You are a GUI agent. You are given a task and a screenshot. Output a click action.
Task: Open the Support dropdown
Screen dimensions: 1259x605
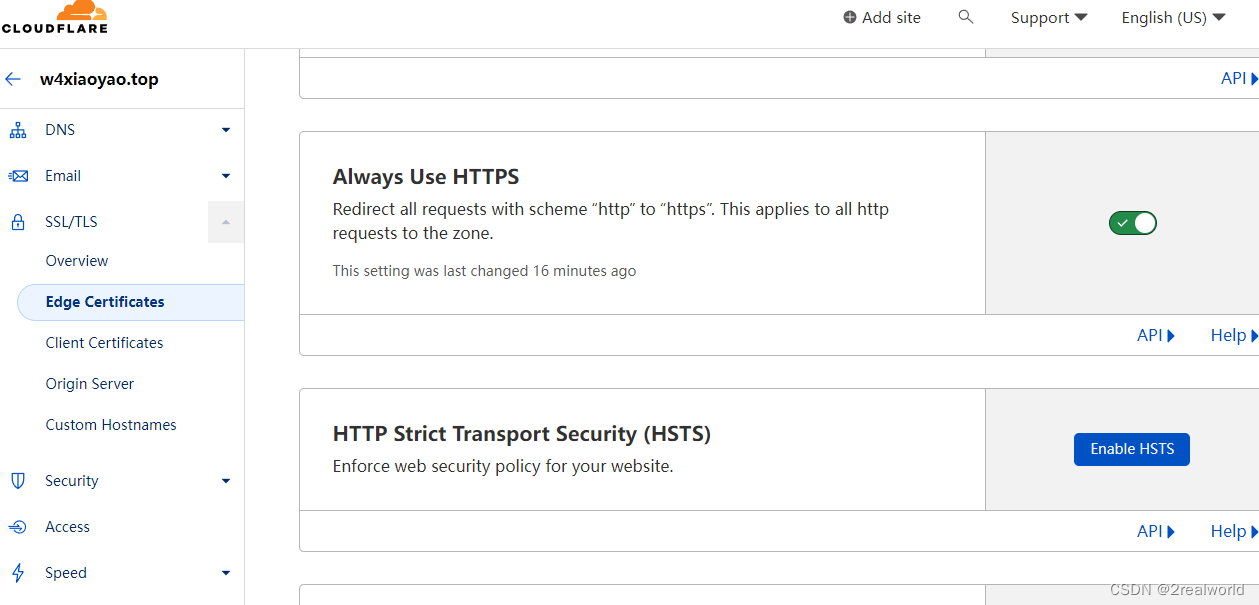1048,18
